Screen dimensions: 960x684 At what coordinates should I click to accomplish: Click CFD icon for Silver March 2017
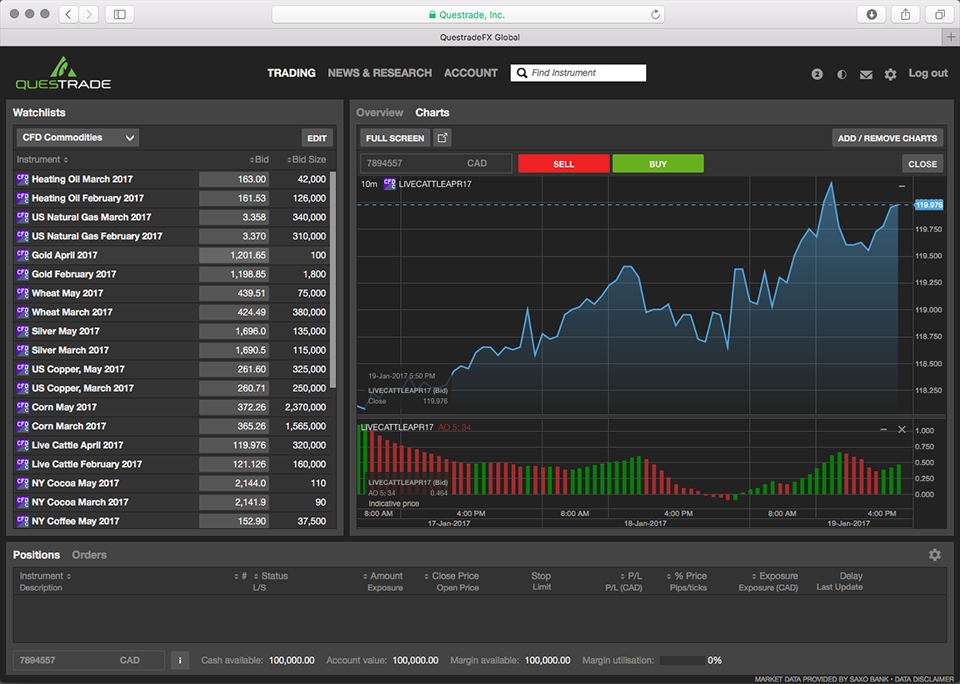click(x=23, y=350)
